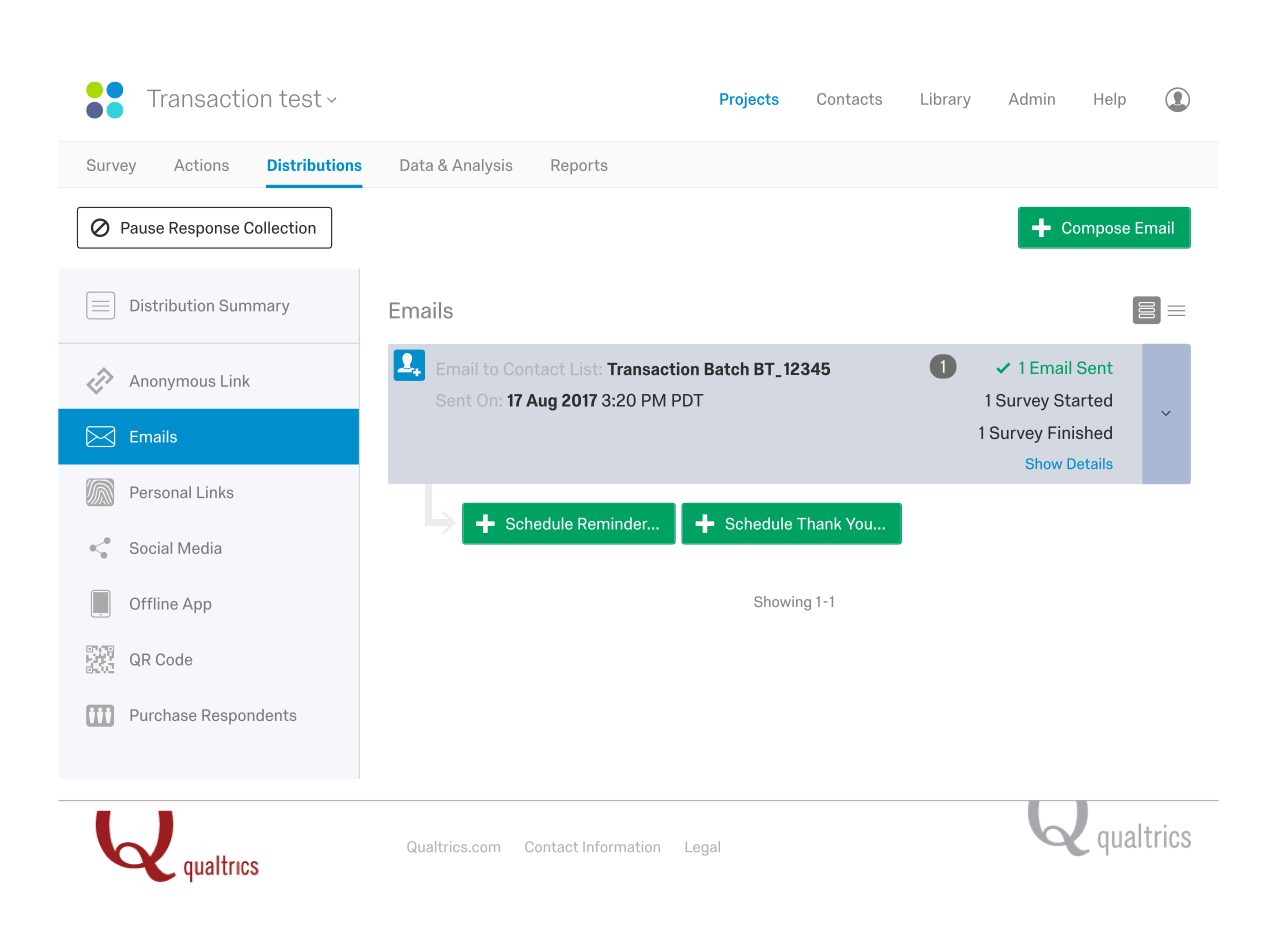Click the Emails envelope icon
1275x942 pixels.
point(100,437)
